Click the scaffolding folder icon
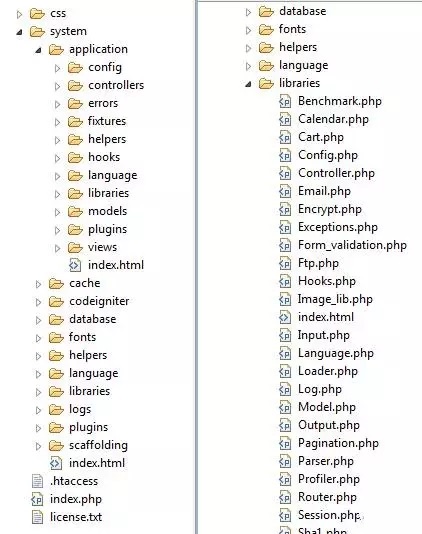 point(56,445)
